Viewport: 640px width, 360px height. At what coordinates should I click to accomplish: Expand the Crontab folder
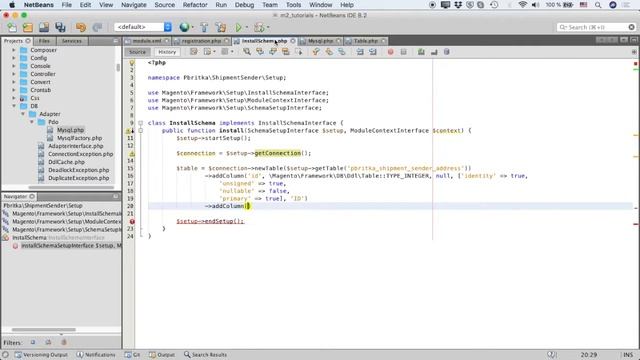tap(13, 90)
